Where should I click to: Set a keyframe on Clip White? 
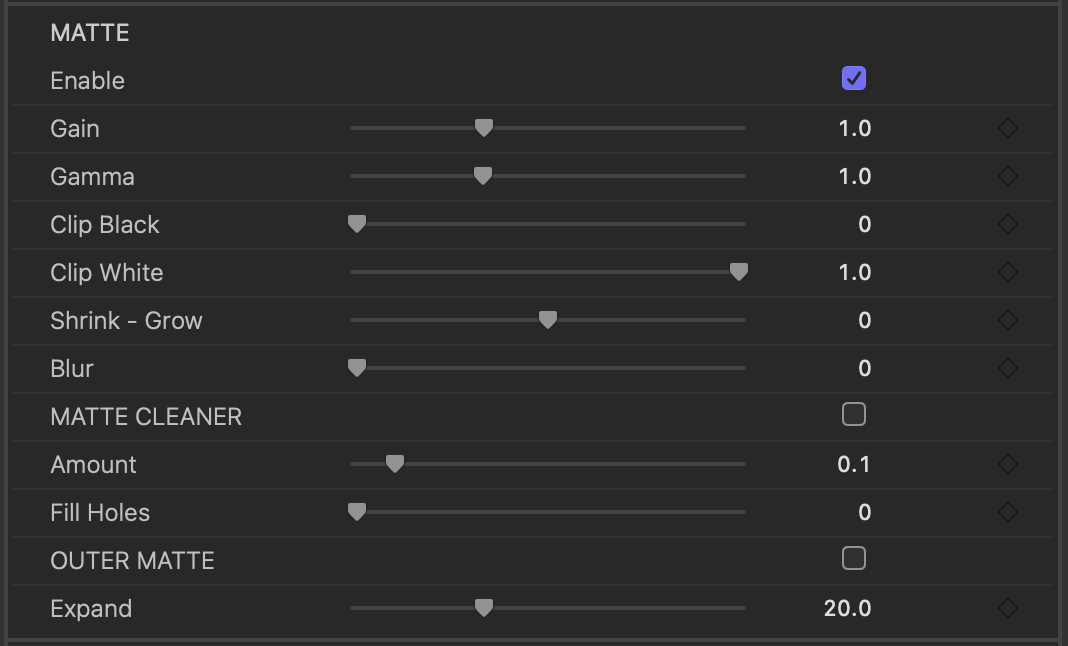[x=1007, y=272]
